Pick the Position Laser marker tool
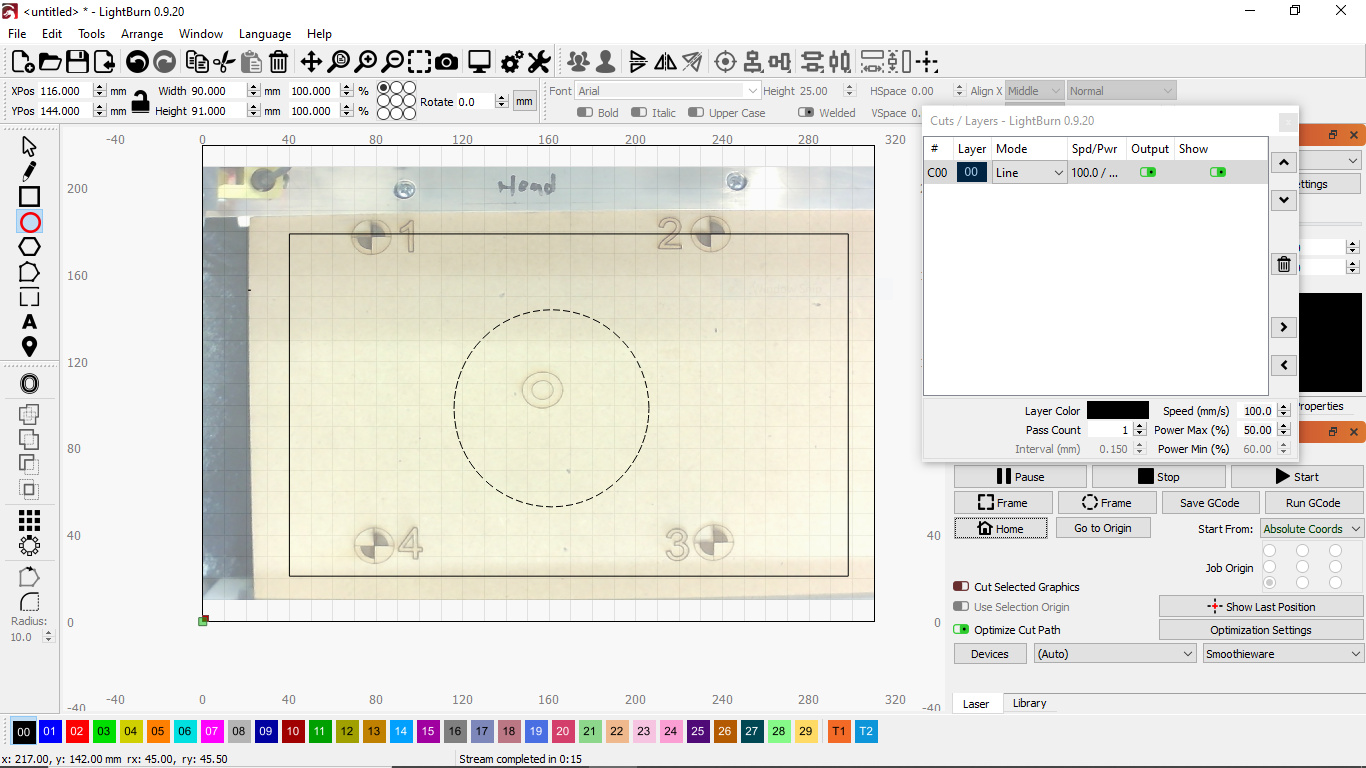The height and width of the screenshot is (768, 1366). click(x=29, y=347)
